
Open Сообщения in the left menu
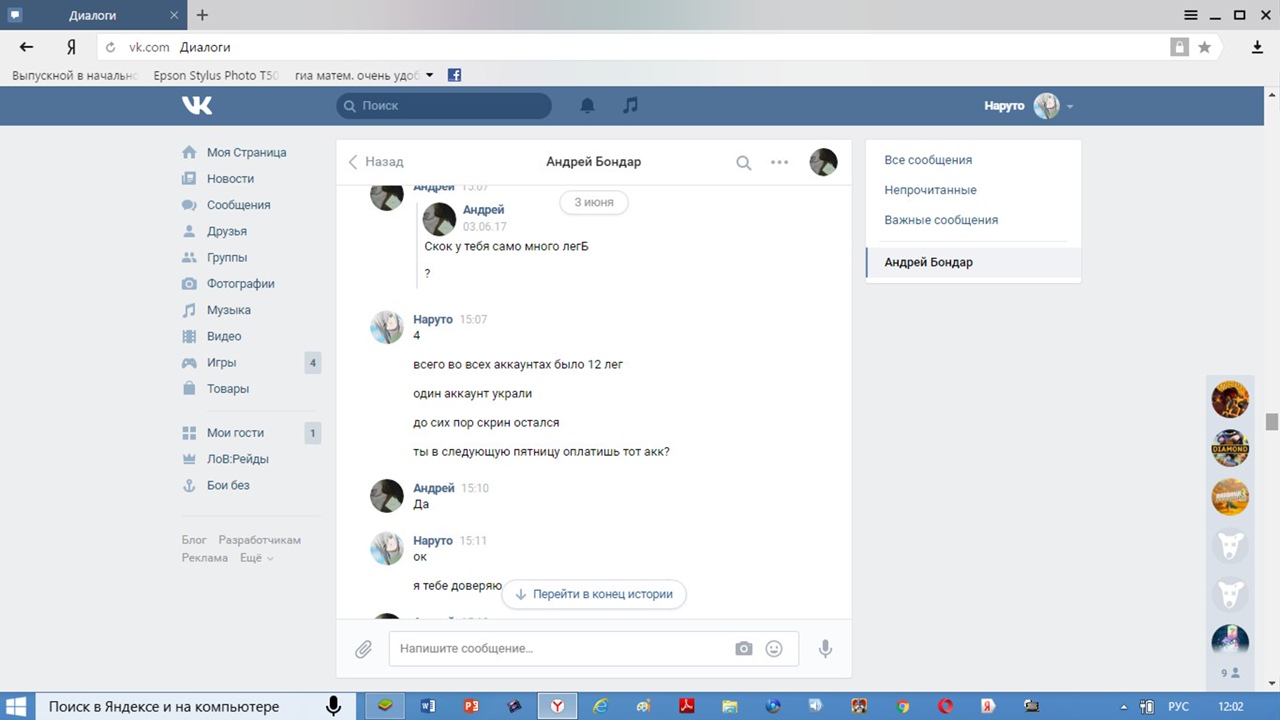tap(238, 205)
